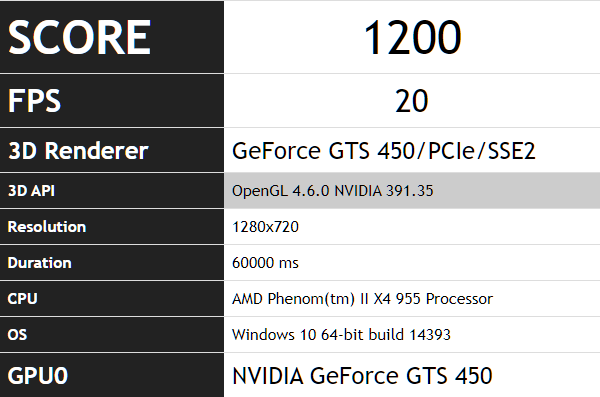Click the SCORE label cell
The image size is (600, 397).
click(x=112, y=37)
